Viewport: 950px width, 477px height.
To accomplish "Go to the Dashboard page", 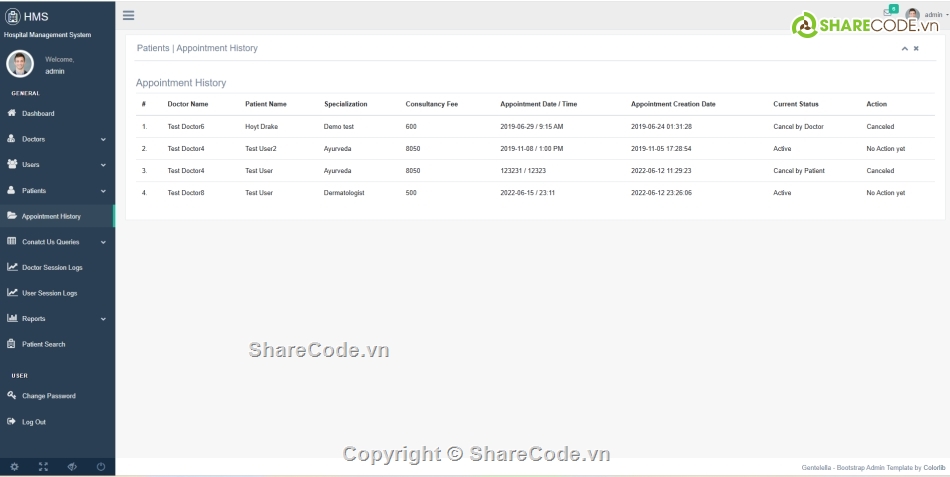I will point(38,114).
